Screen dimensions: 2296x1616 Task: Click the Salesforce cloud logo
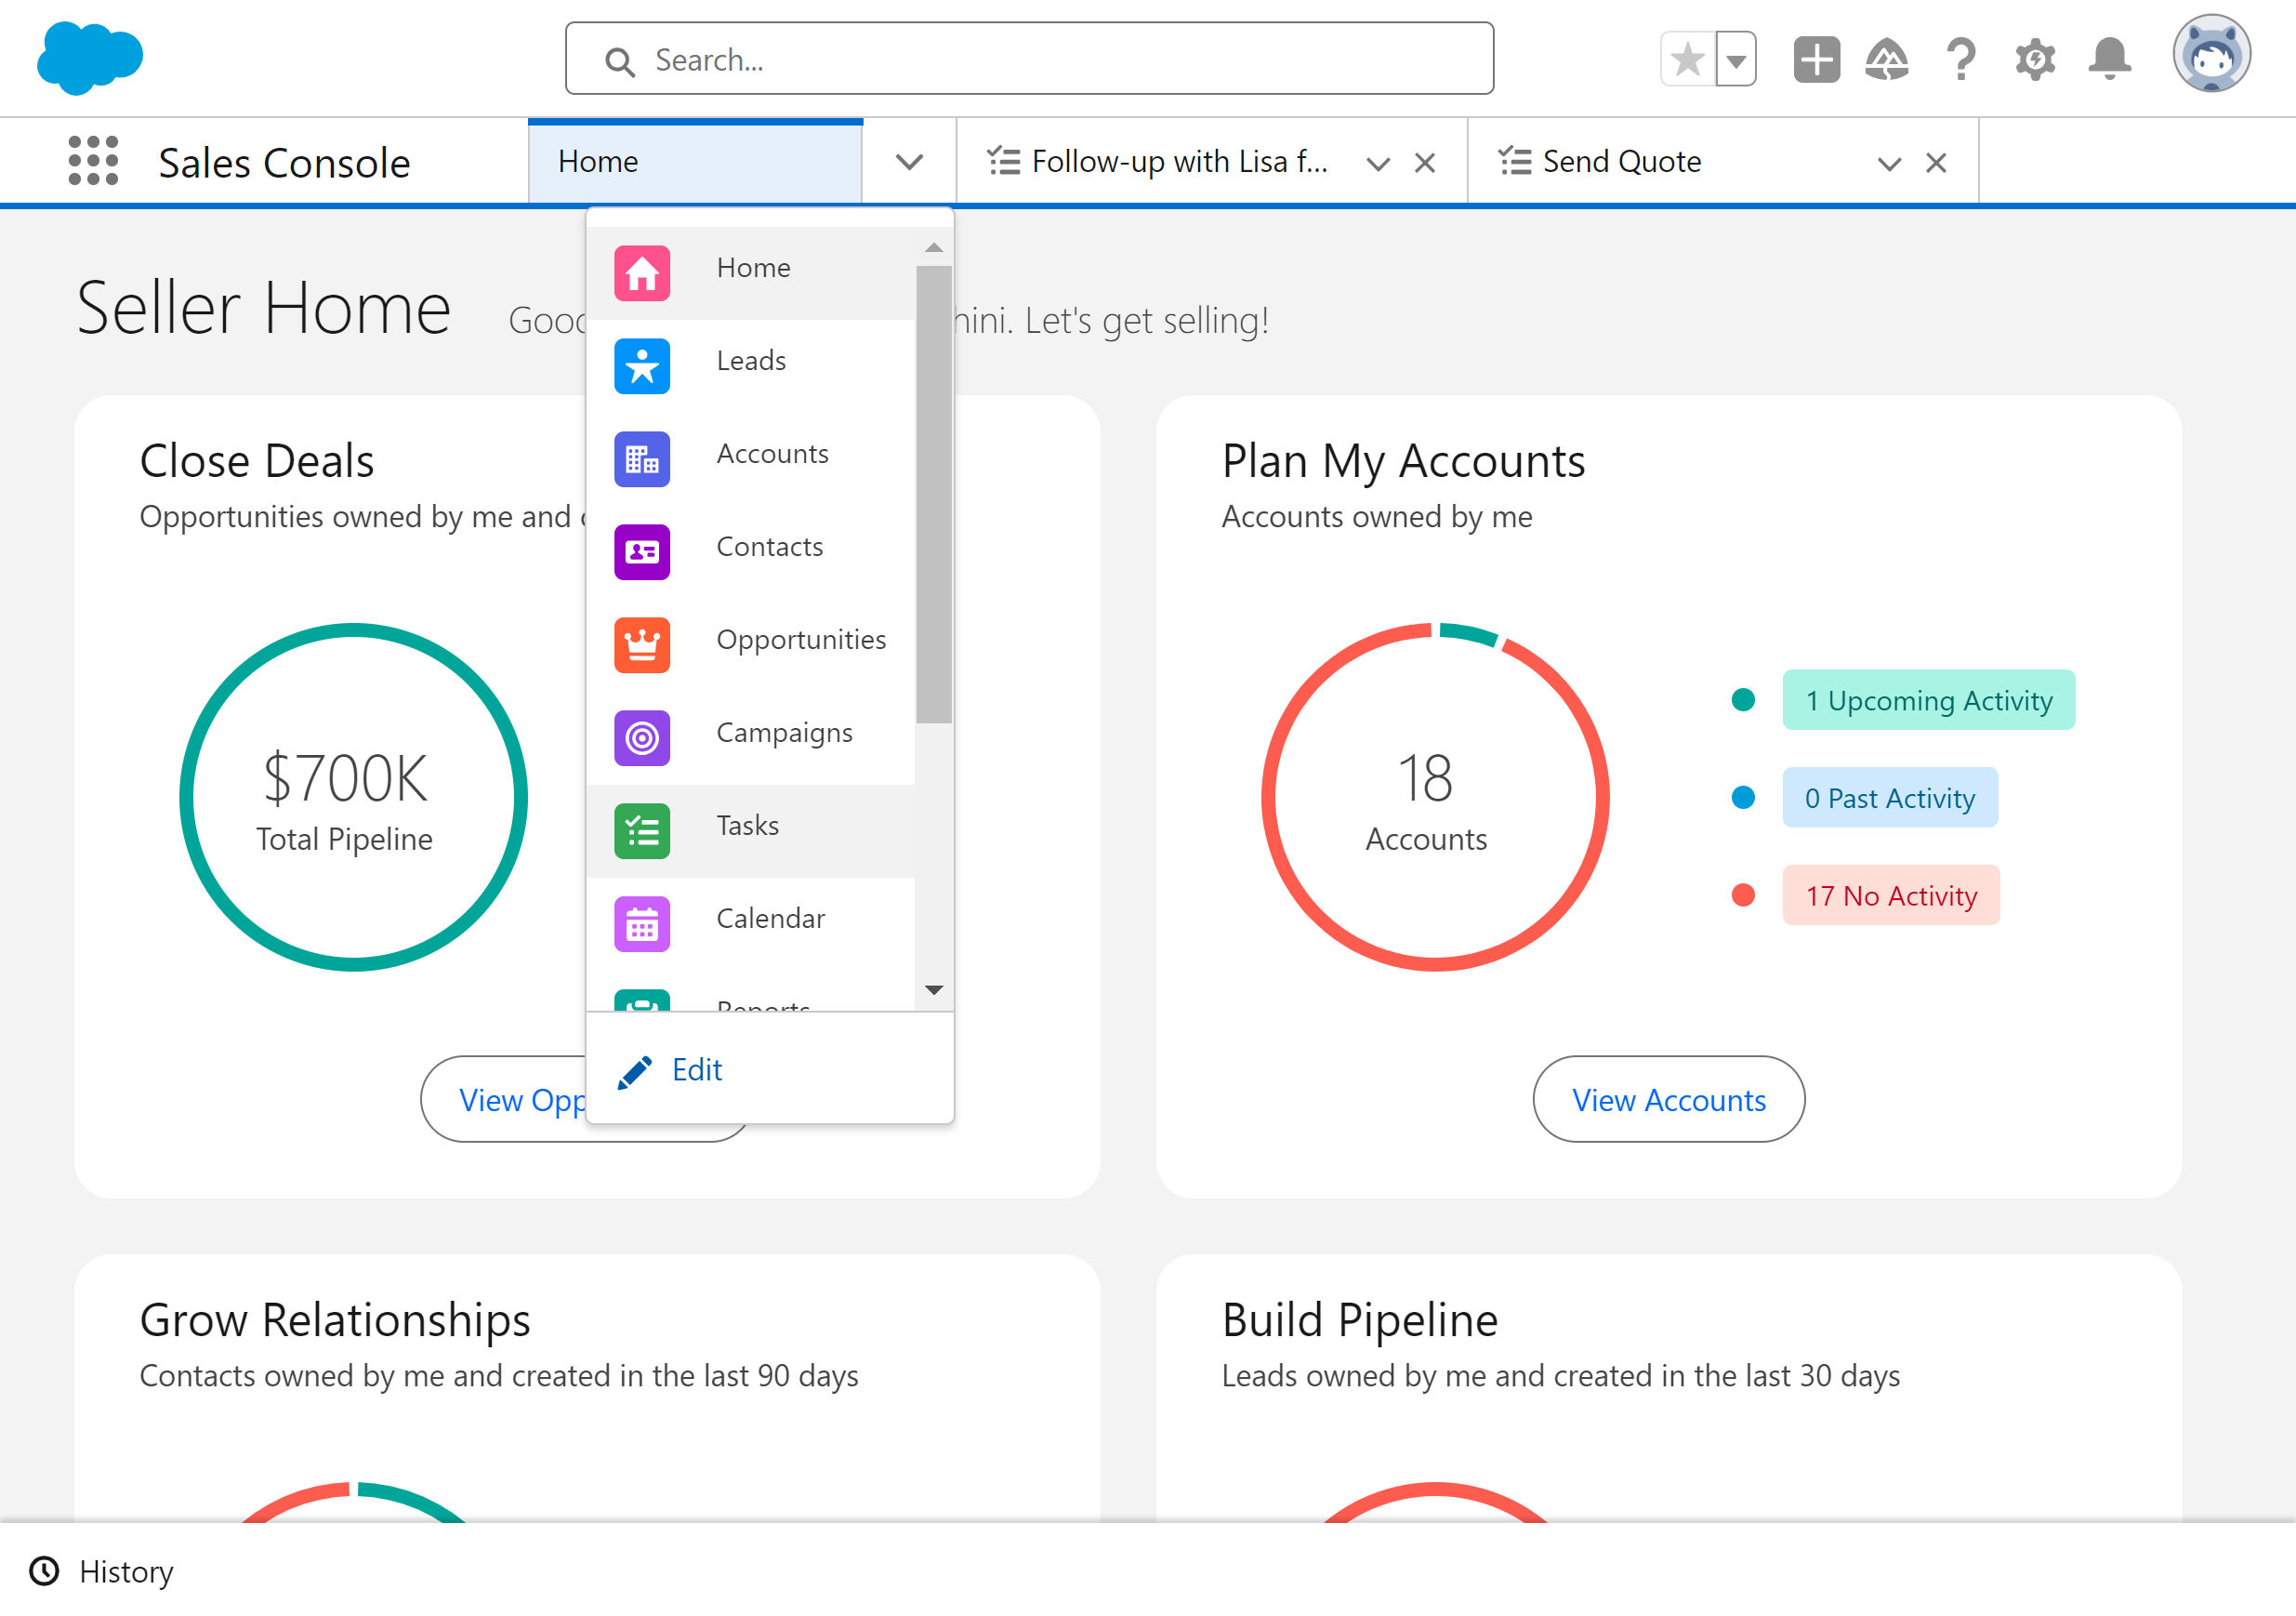(90, 58)
